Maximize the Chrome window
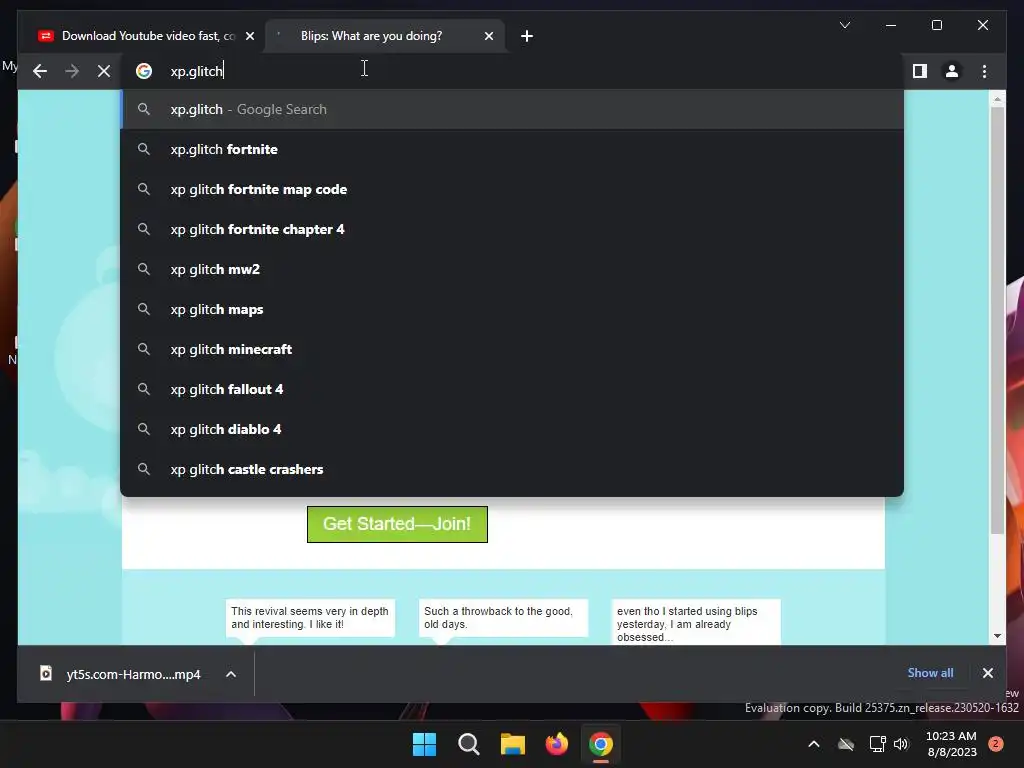This screenshot has height=768, width=1024. (936, 25)
